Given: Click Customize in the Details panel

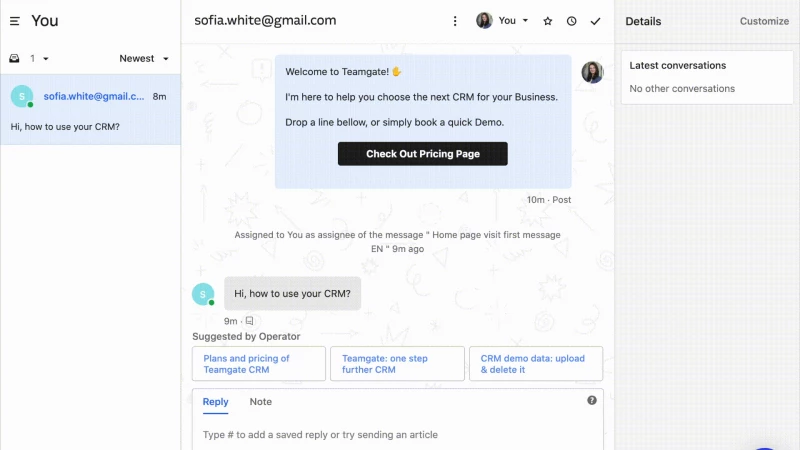Looking at the screenshot, I should (764, 21).
